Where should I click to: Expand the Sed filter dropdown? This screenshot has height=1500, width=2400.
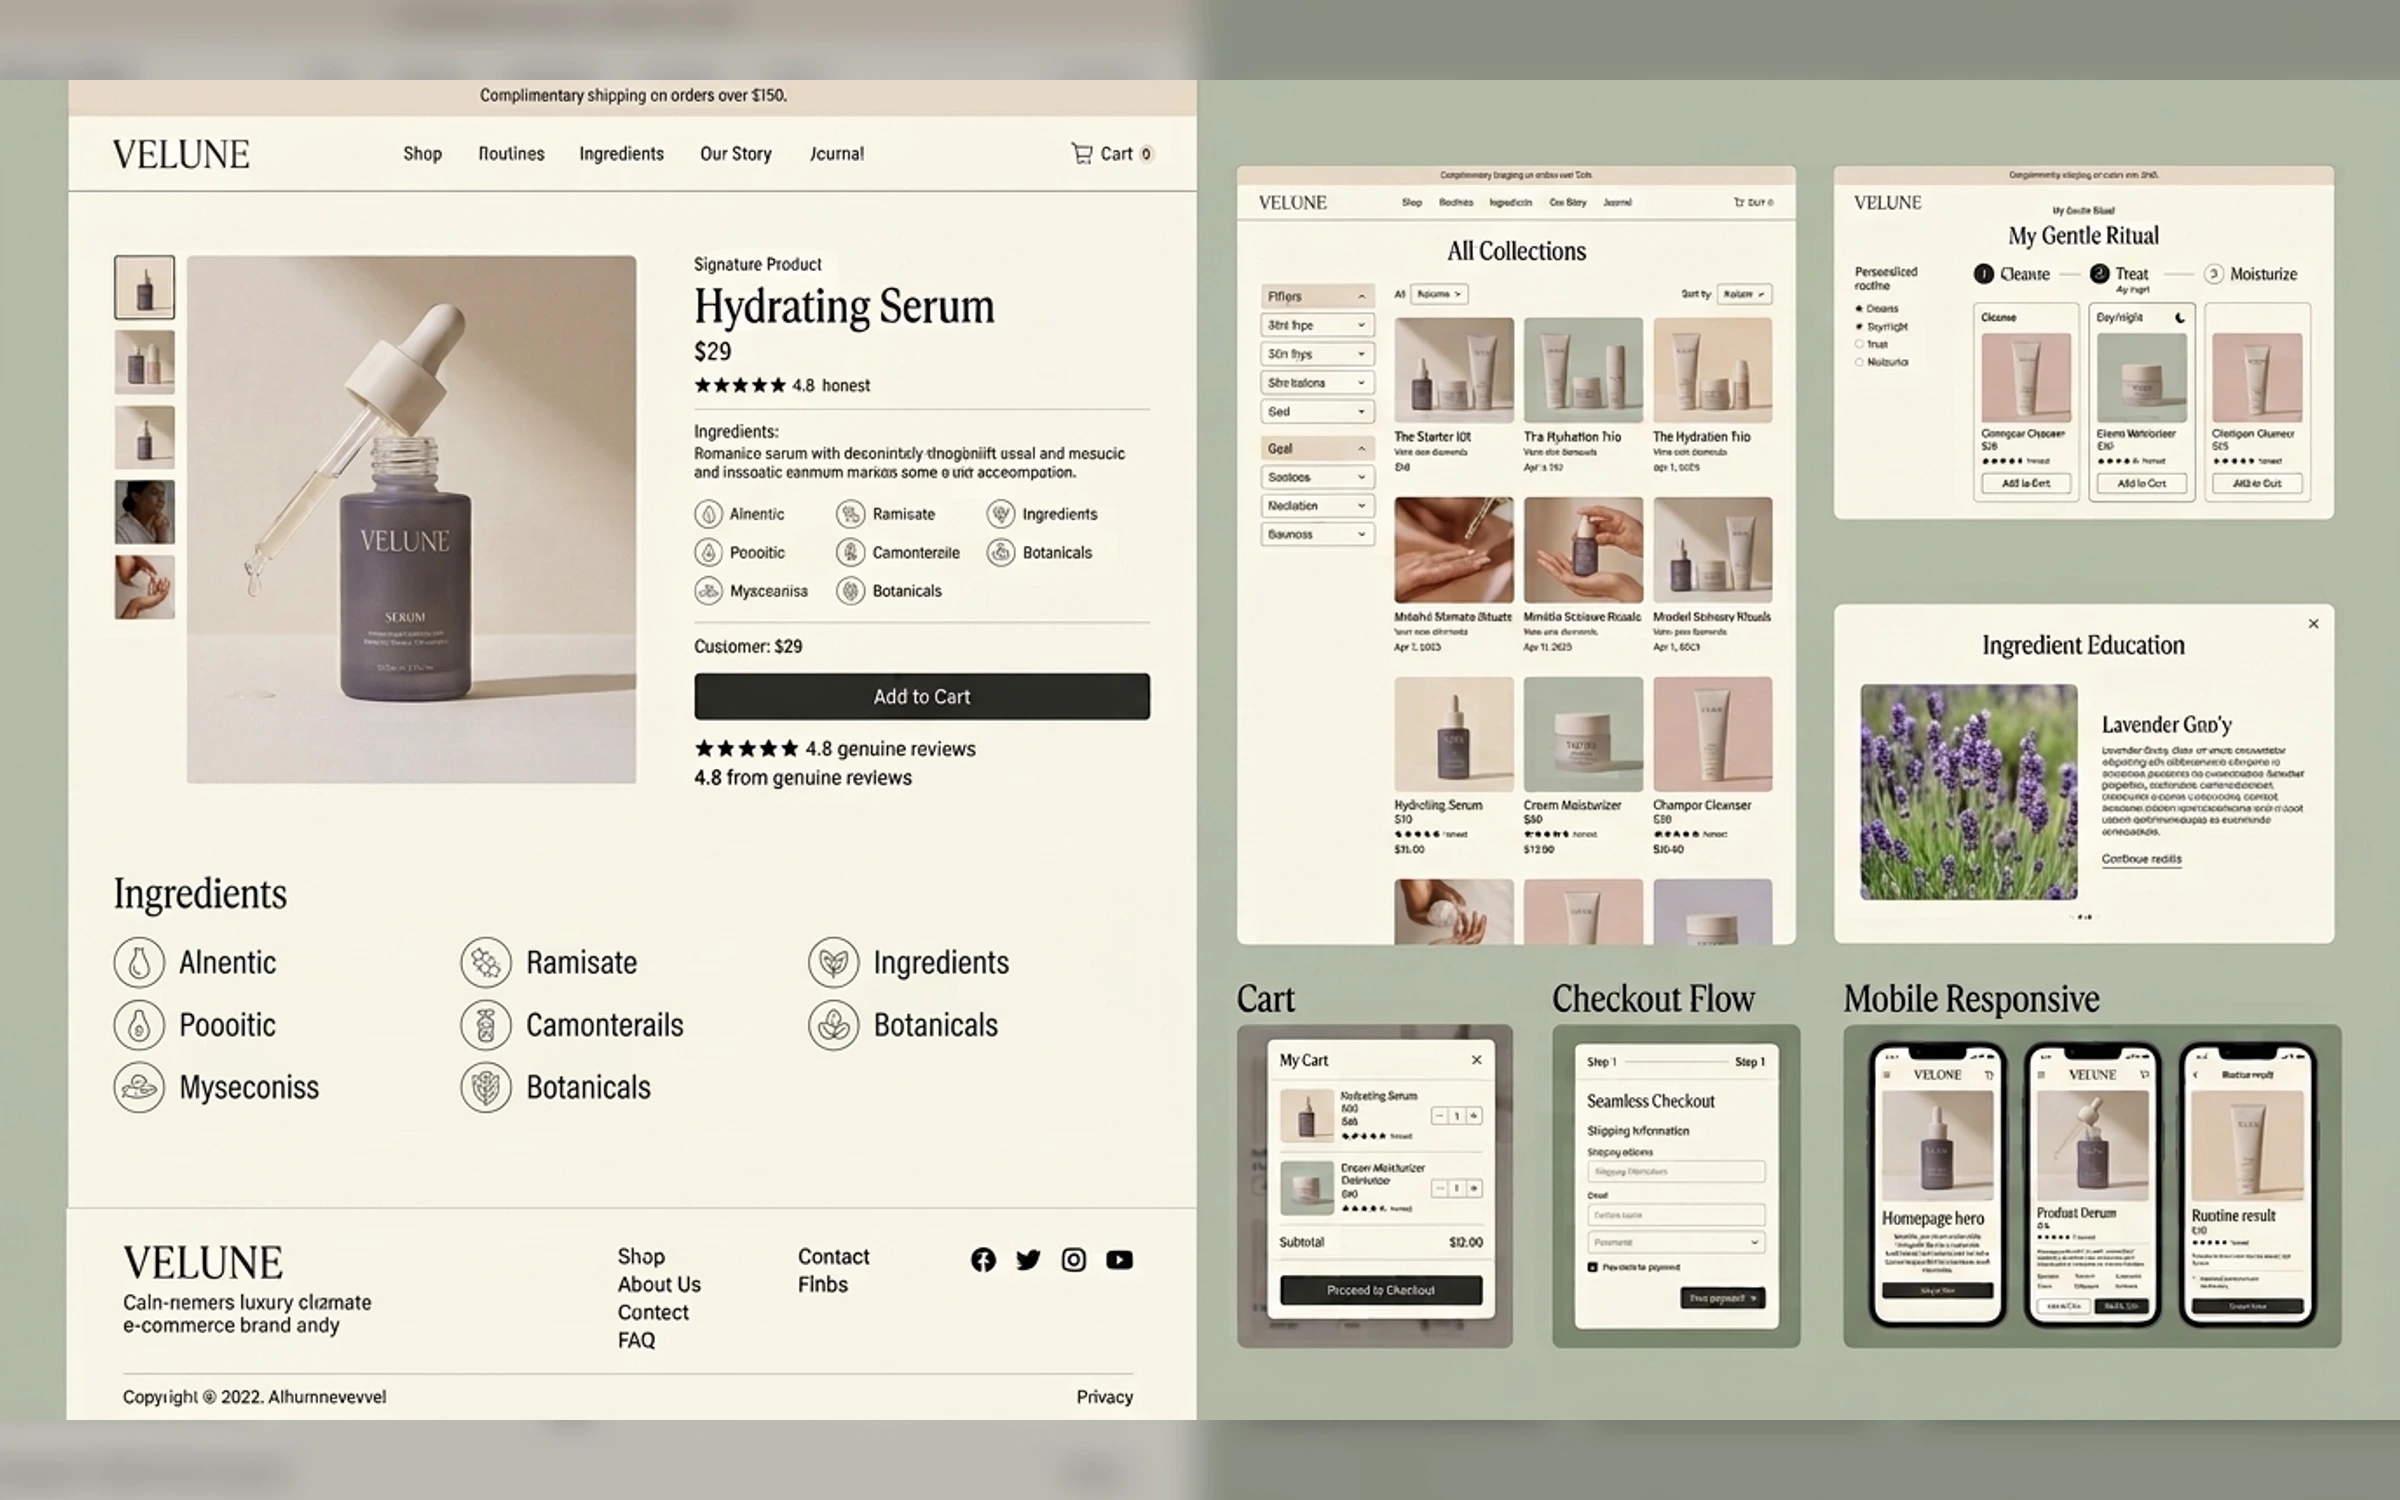click(x=1317, y=411)
